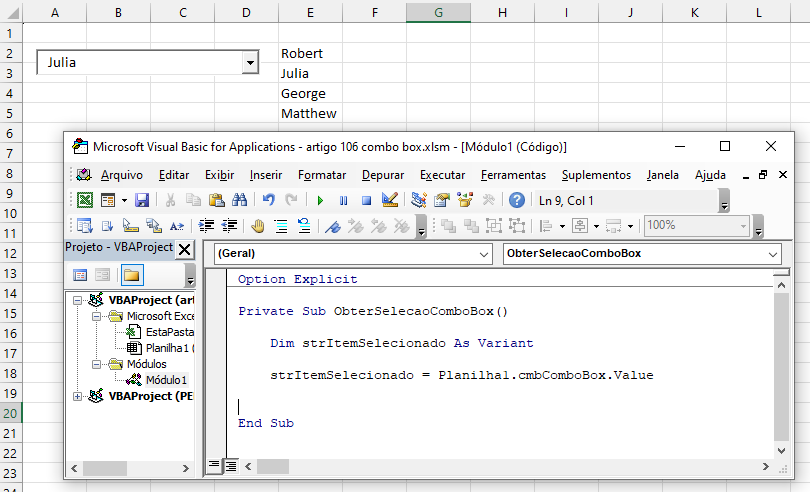Viewport: 810px width, 492px height.
Task: Outdent the code with the Outdent icon
Action: 229,226
